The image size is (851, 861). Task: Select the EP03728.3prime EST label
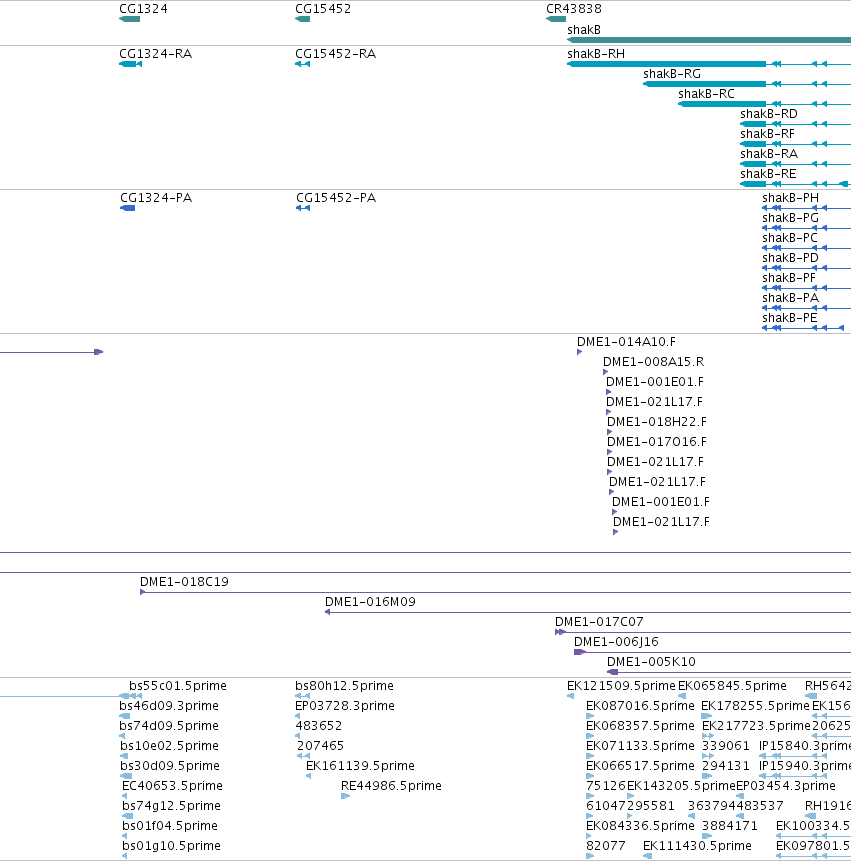345,706
